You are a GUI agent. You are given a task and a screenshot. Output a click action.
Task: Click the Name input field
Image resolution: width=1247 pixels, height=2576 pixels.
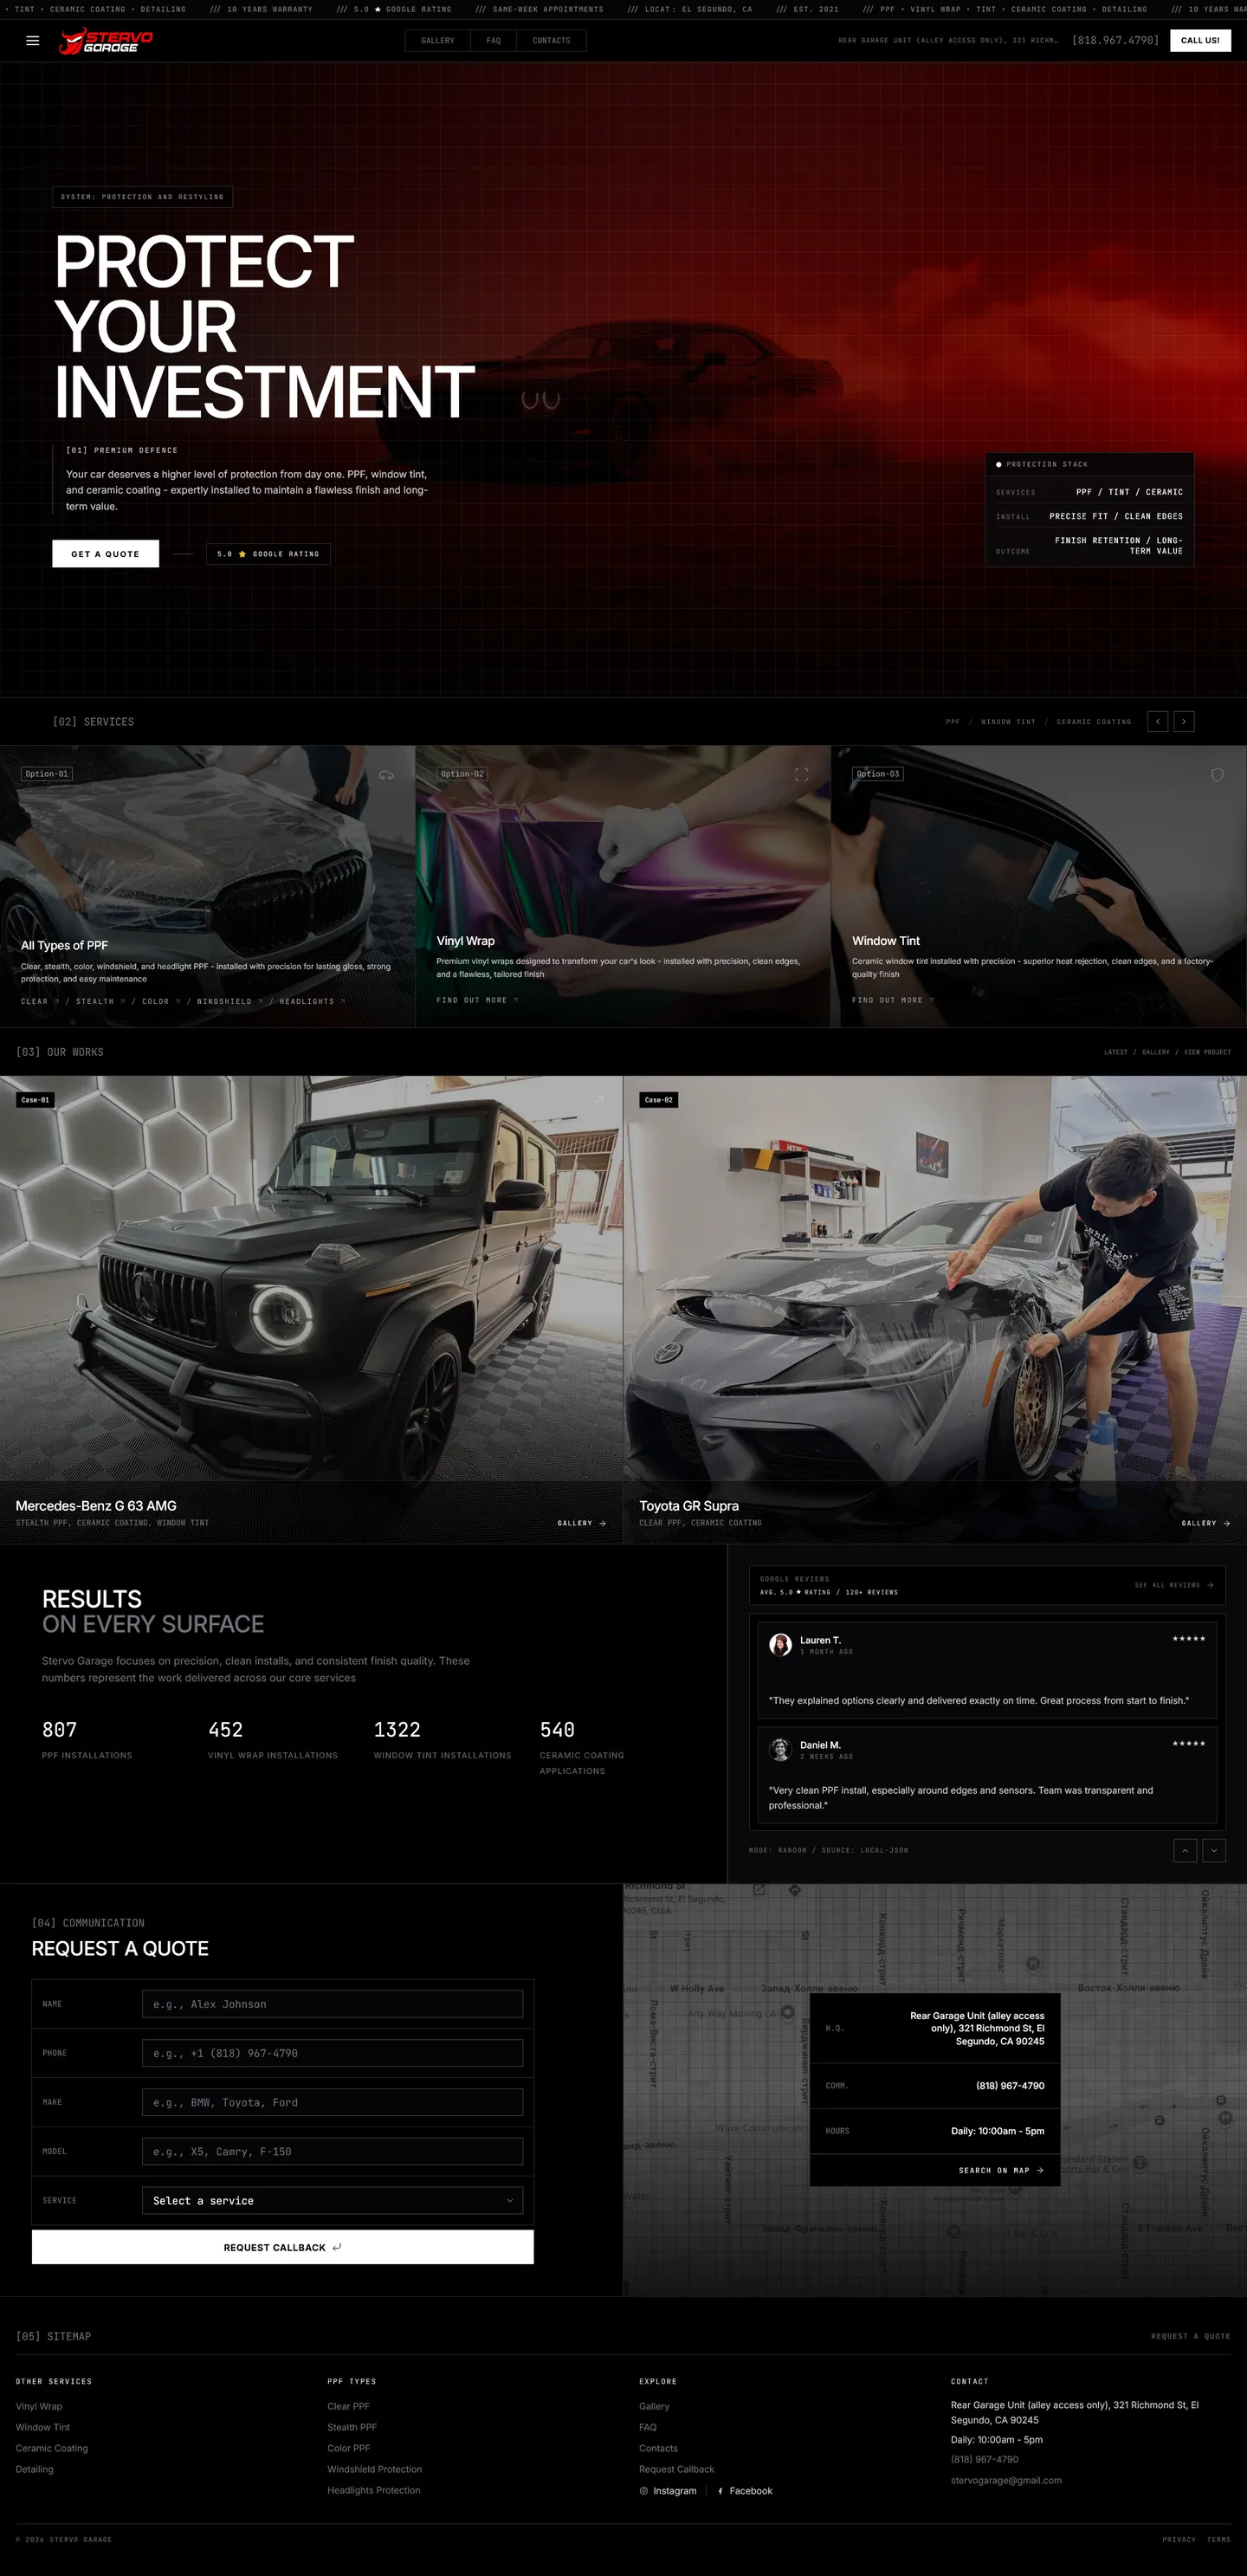[x=332, y=2004]
